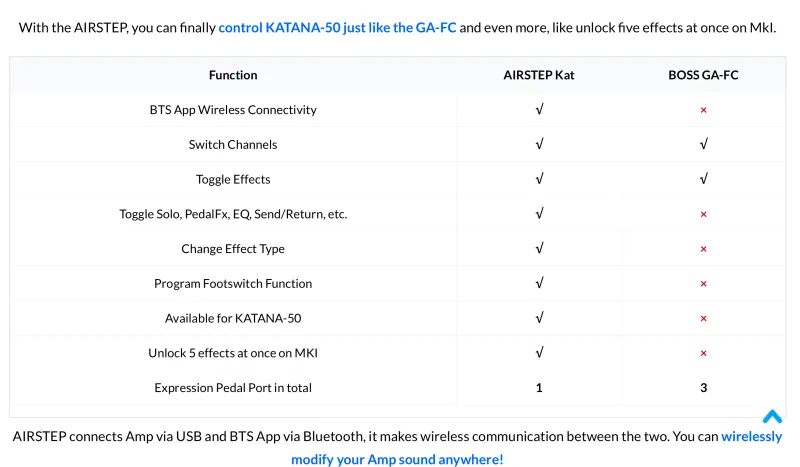Image resolution: width=800 pixels, height=467 pixels.
Task: Click the red X for Program Footswitch Function
Action: (x=703, y=284)
